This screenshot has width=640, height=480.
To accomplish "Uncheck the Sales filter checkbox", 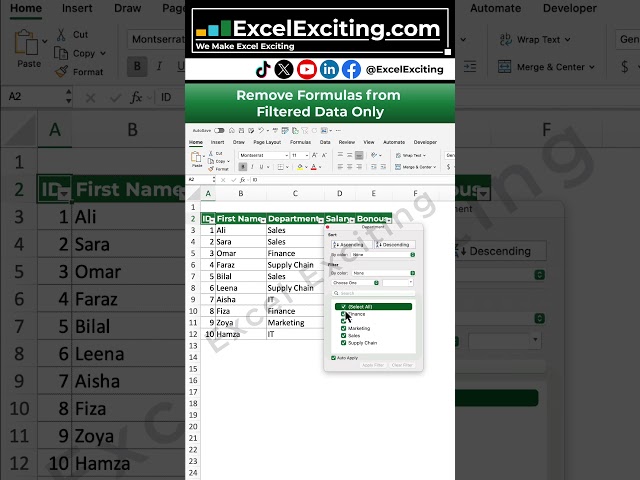I will coord(343,336).
